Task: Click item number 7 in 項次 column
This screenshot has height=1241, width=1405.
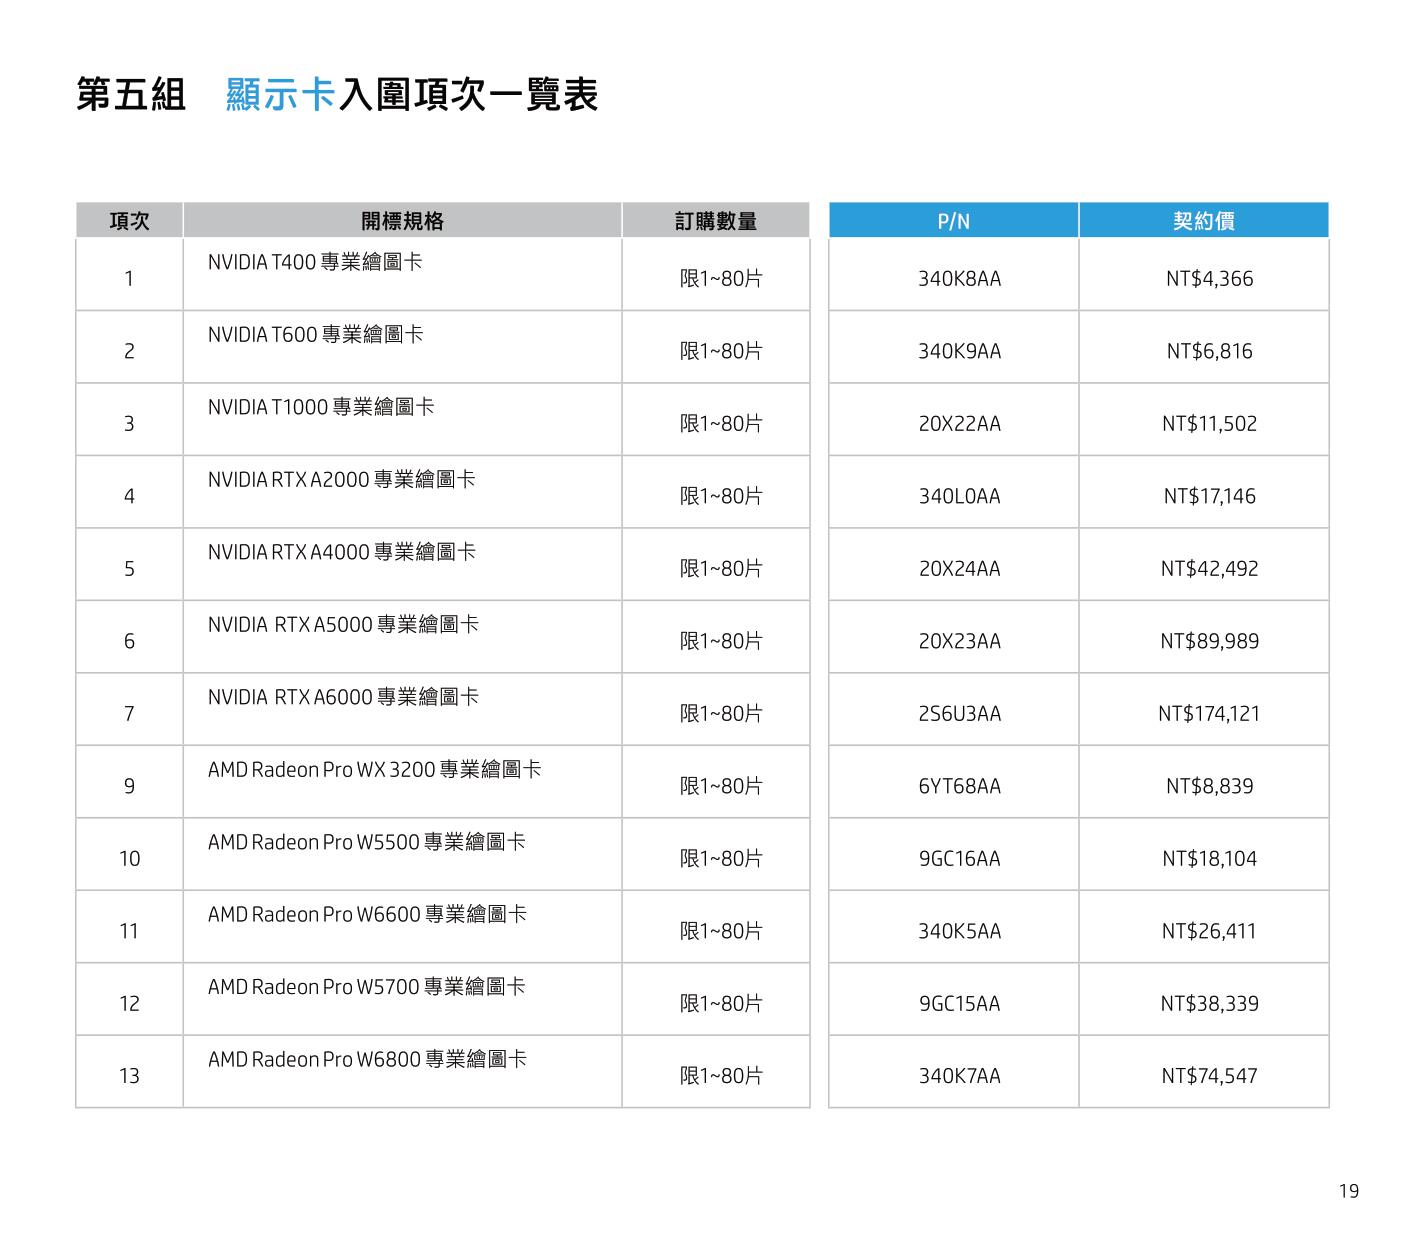Action: tap(129, 714)
